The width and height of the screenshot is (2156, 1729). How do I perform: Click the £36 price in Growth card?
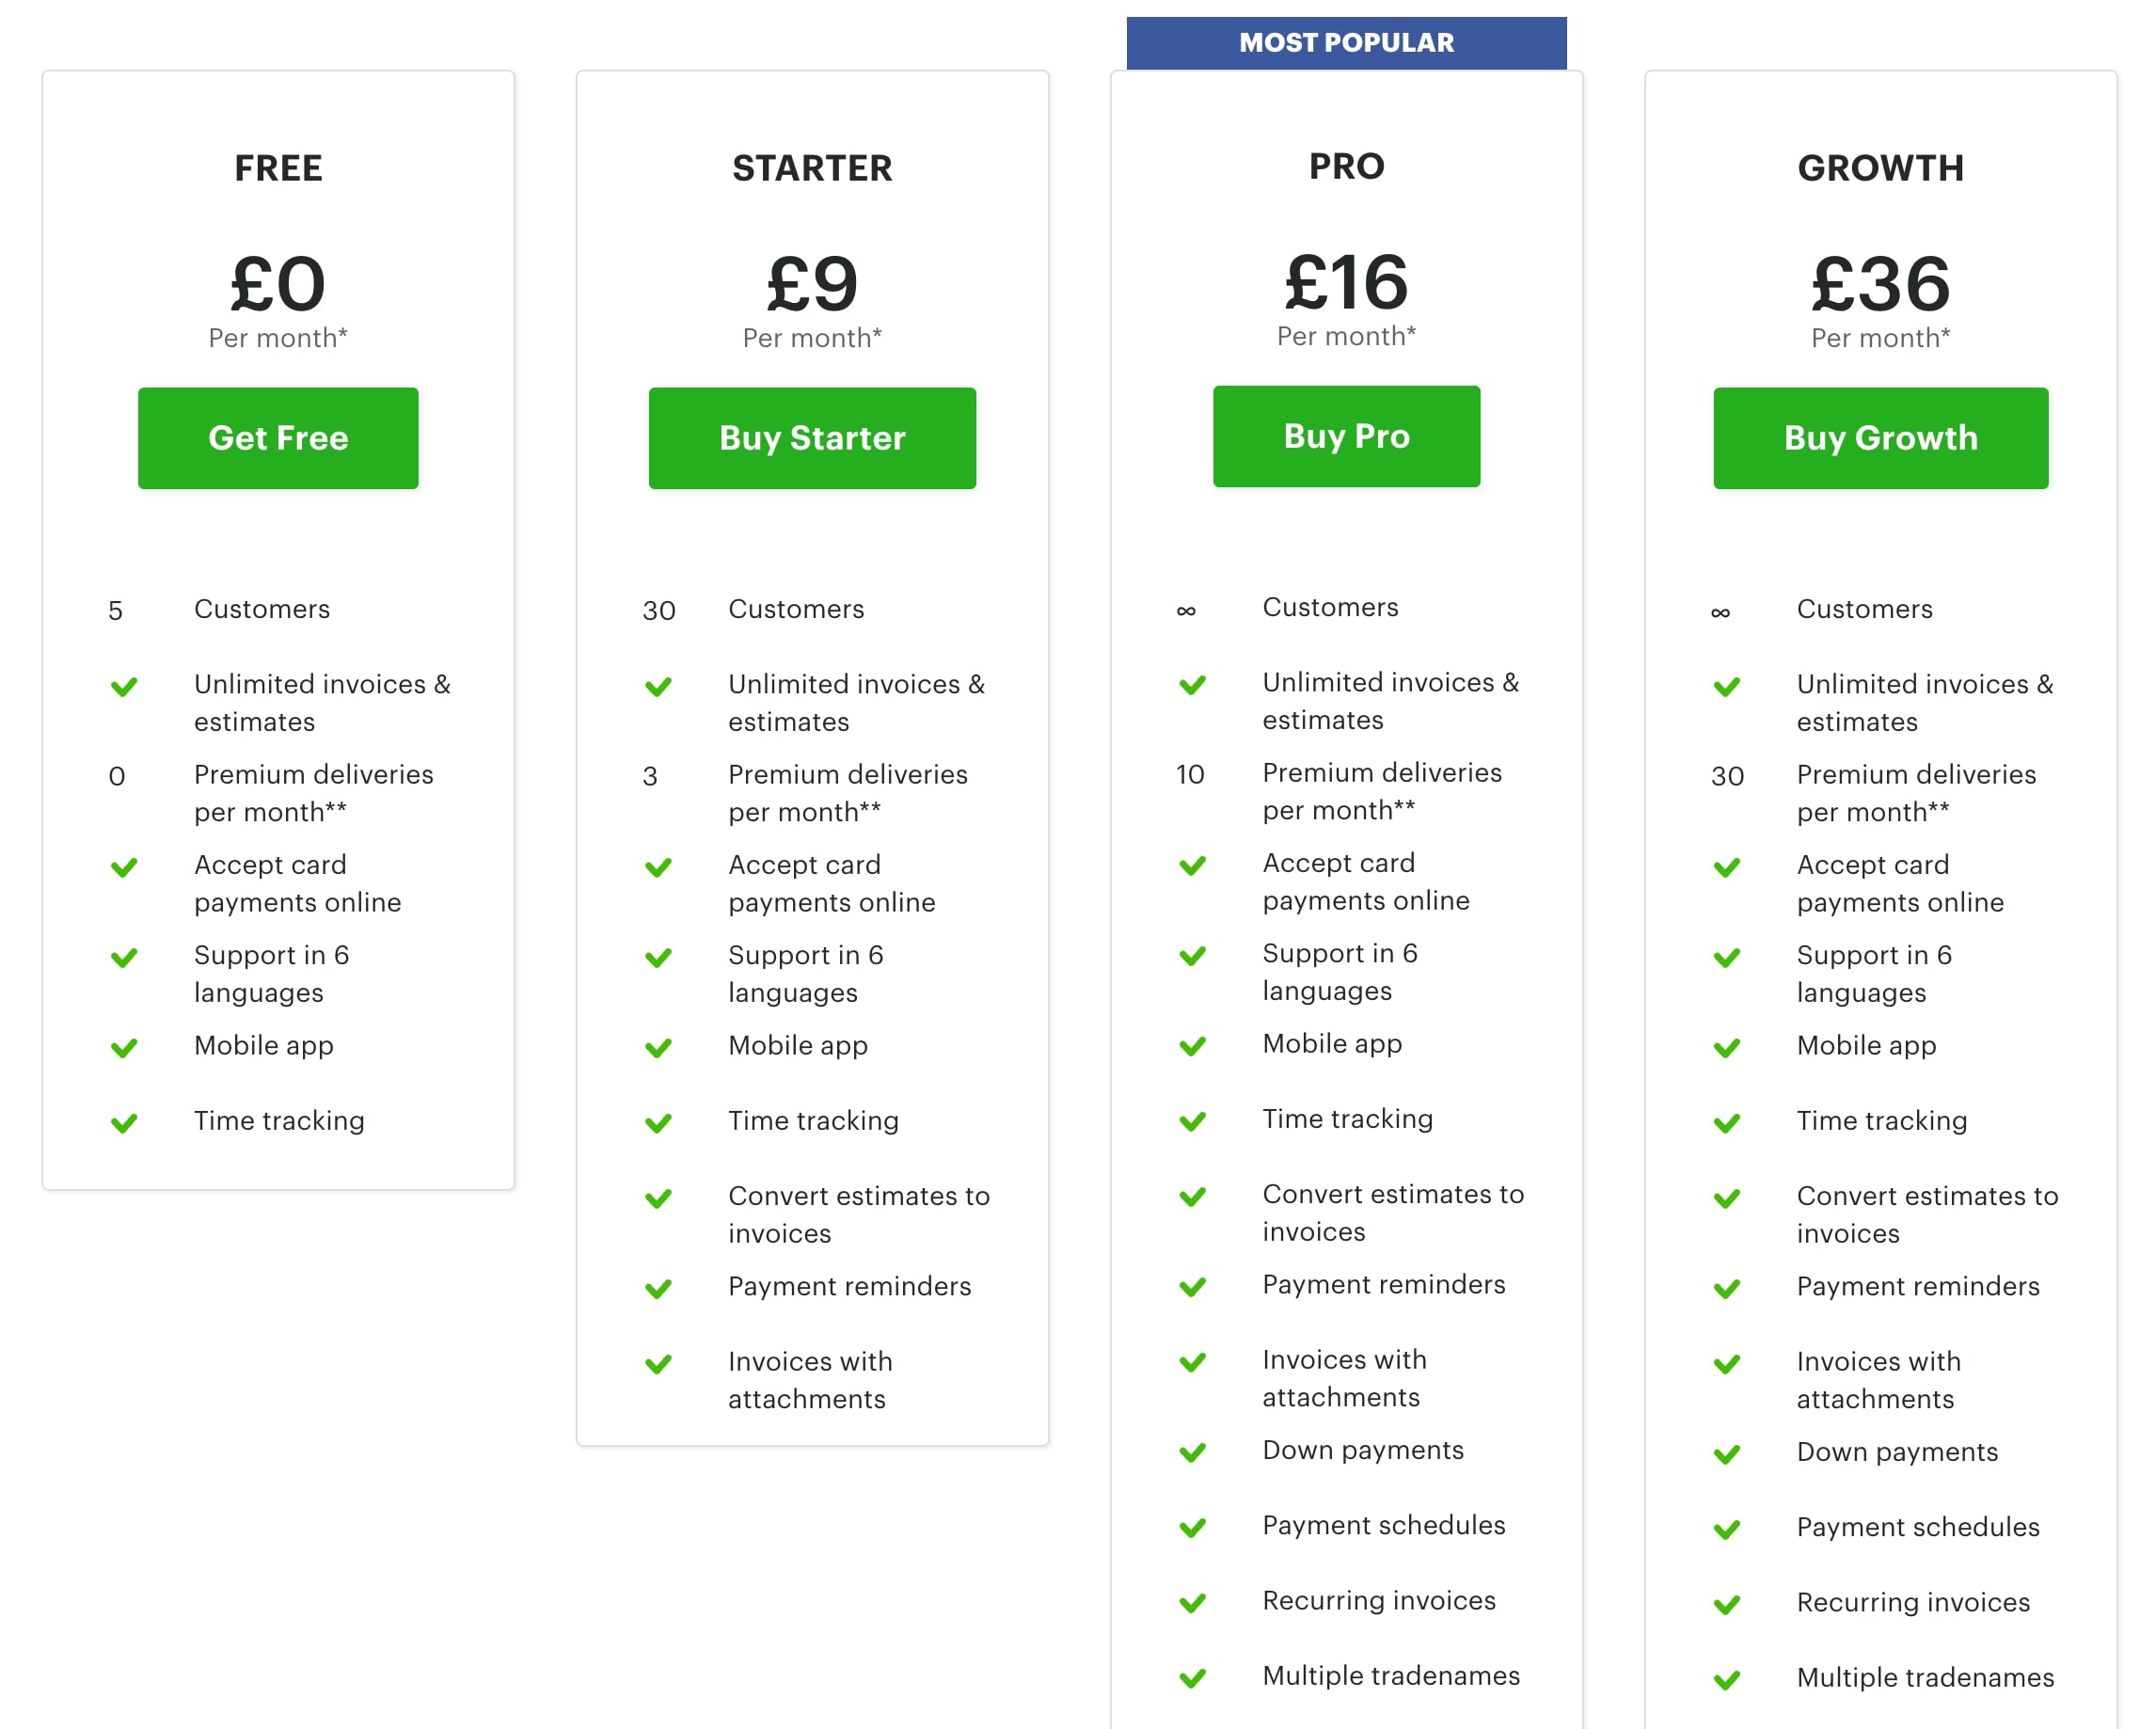coord(1879,286)
